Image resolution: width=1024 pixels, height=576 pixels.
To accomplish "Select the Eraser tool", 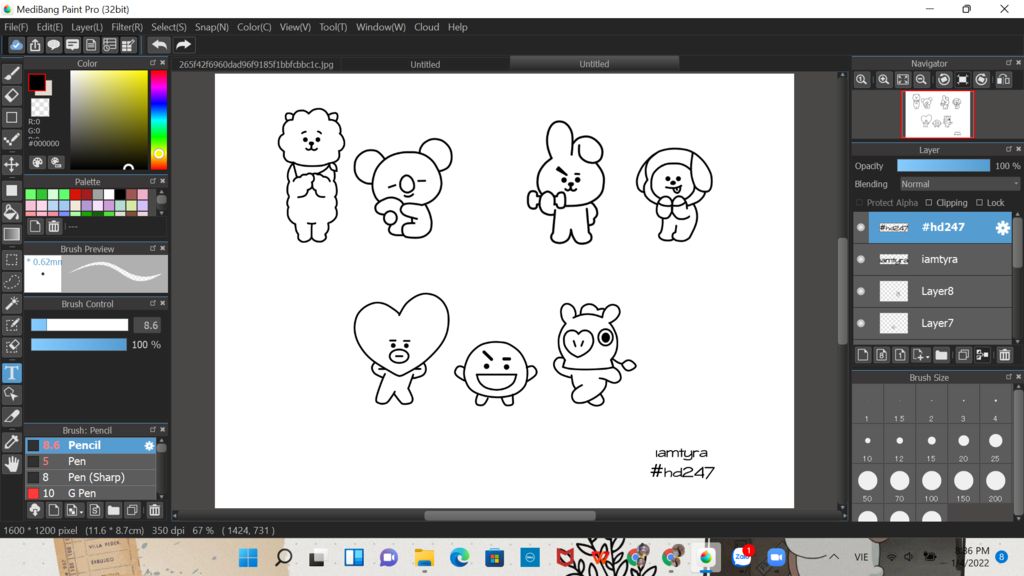I will 12,95.
